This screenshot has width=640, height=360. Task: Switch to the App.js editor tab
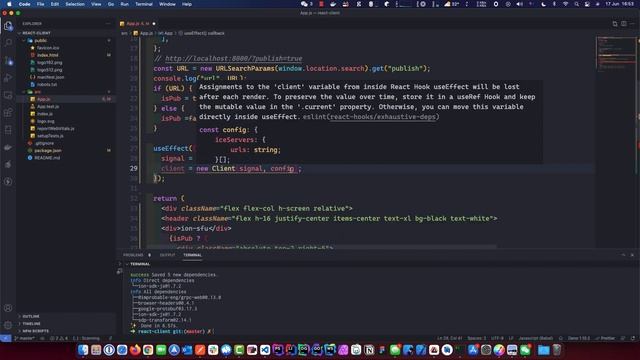(x=138, y=24)
